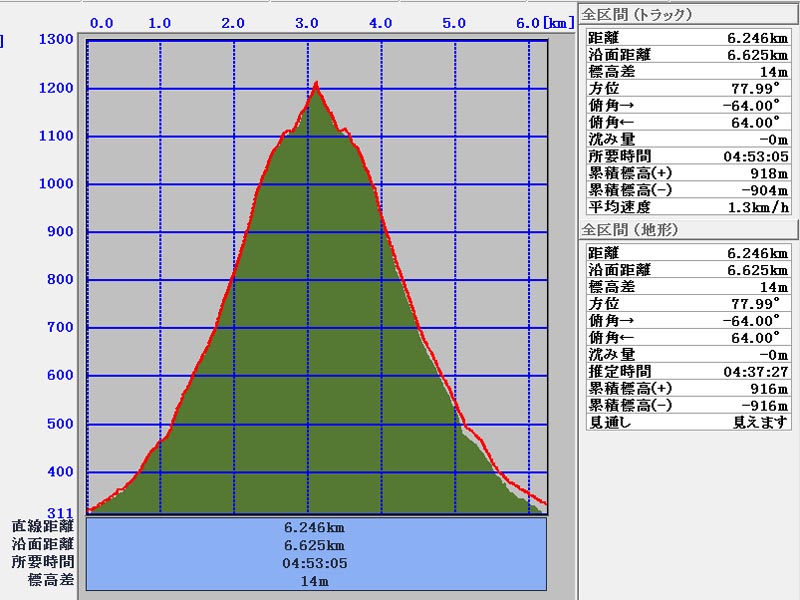Viewport: 800px width, 600px height.
Task: Click the 見通し row showing 見えます
Action: [688, 422]
